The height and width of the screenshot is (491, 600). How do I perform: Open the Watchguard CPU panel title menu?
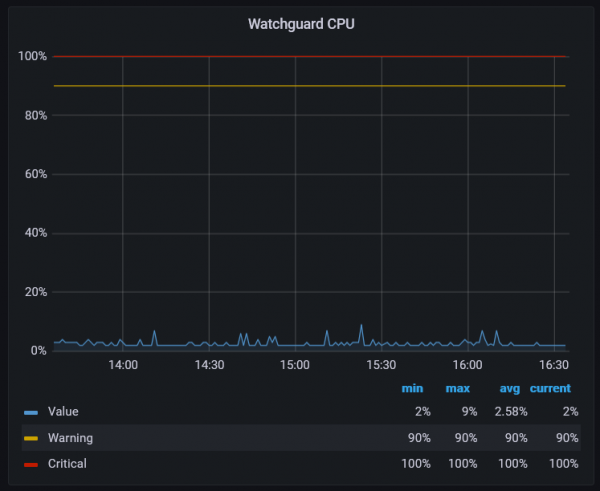pos(300,24)
